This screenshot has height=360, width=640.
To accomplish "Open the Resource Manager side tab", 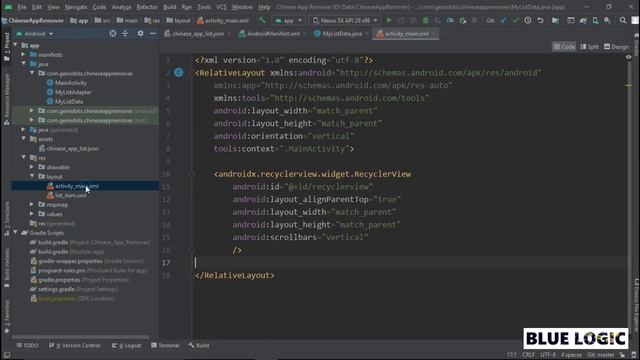I will coord(7,100).
